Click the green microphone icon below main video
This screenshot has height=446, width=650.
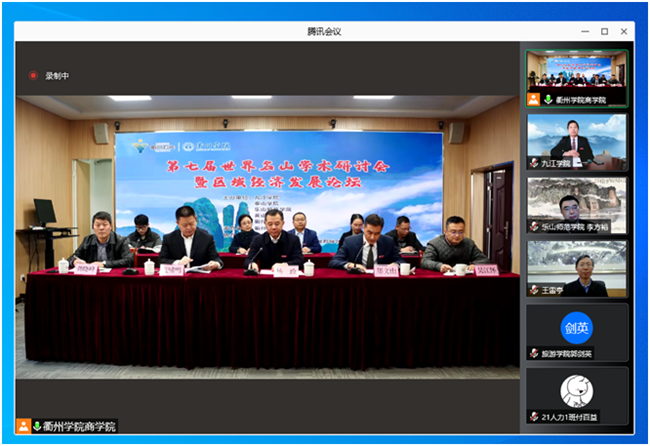37,426
